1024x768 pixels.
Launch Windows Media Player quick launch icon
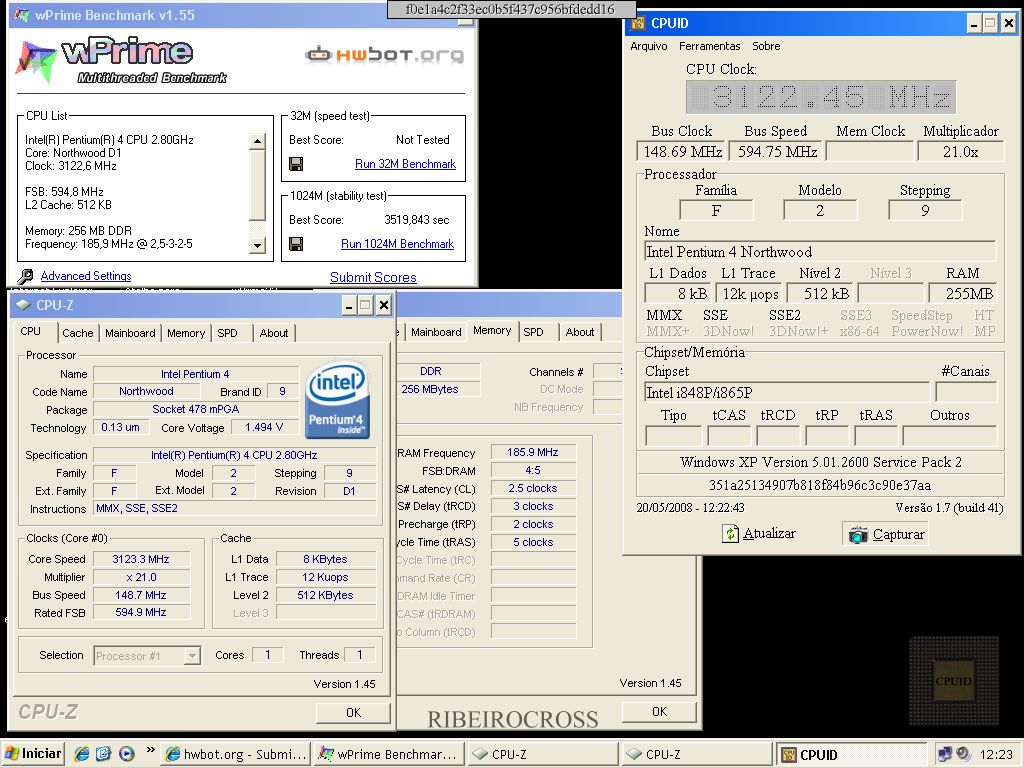(127, 754)
